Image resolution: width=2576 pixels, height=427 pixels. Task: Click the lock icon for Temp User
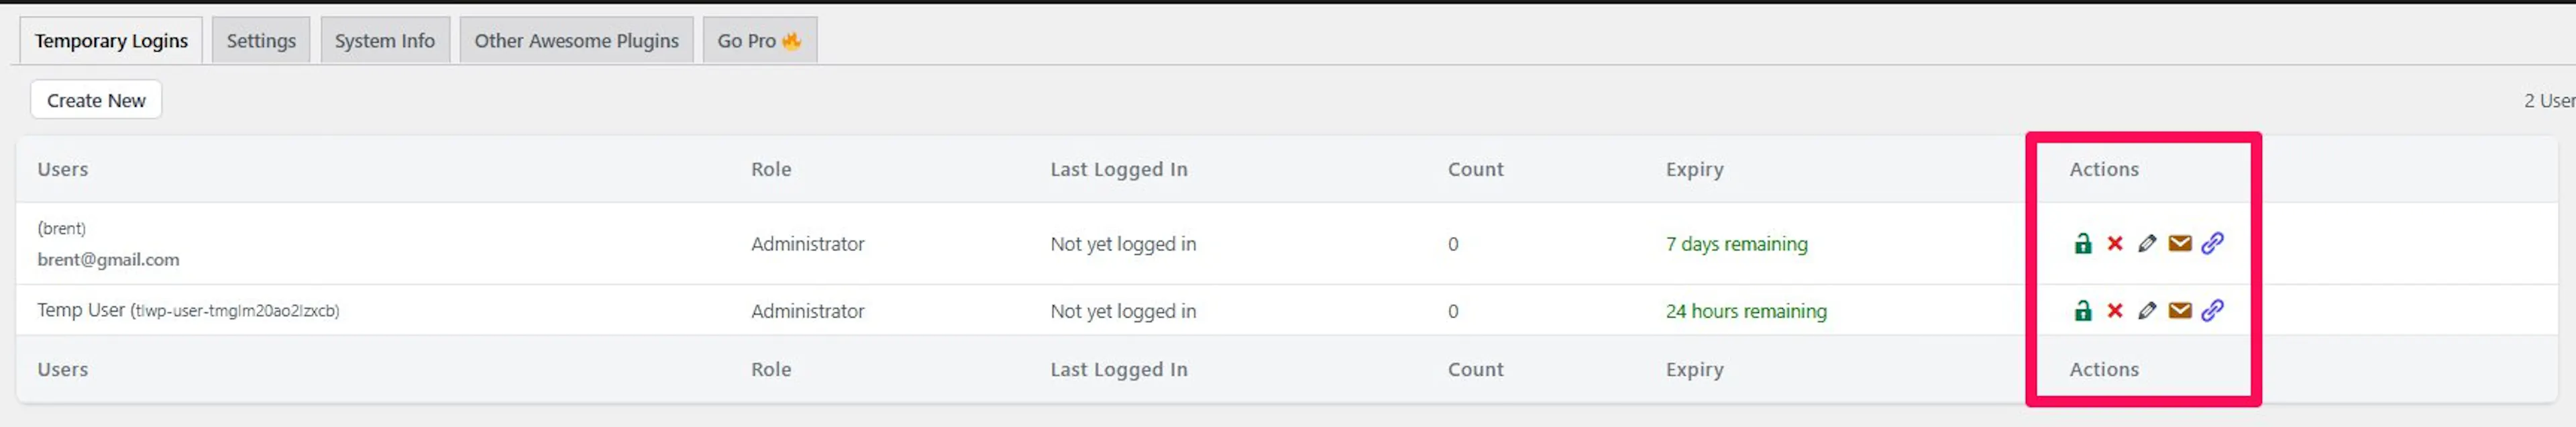2083,311
